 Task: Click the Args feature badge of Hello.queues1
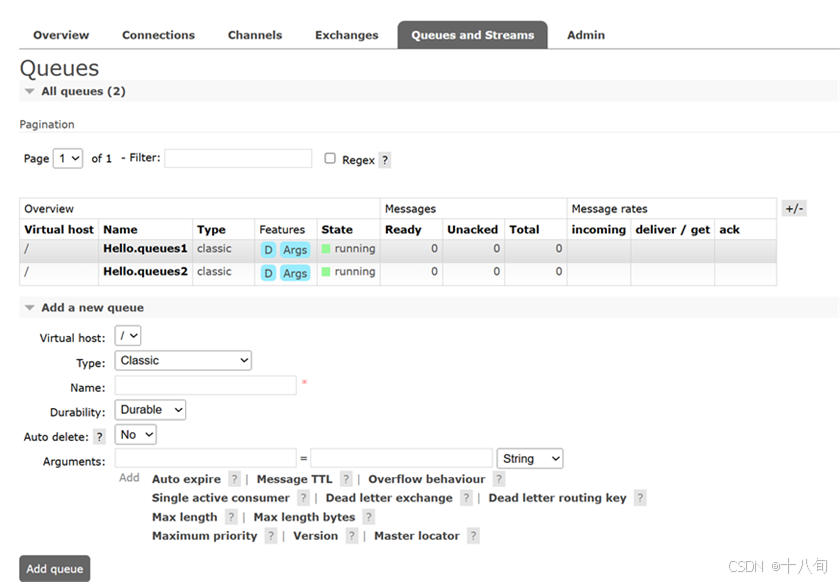pyautogui.click(x=295, y=250)
